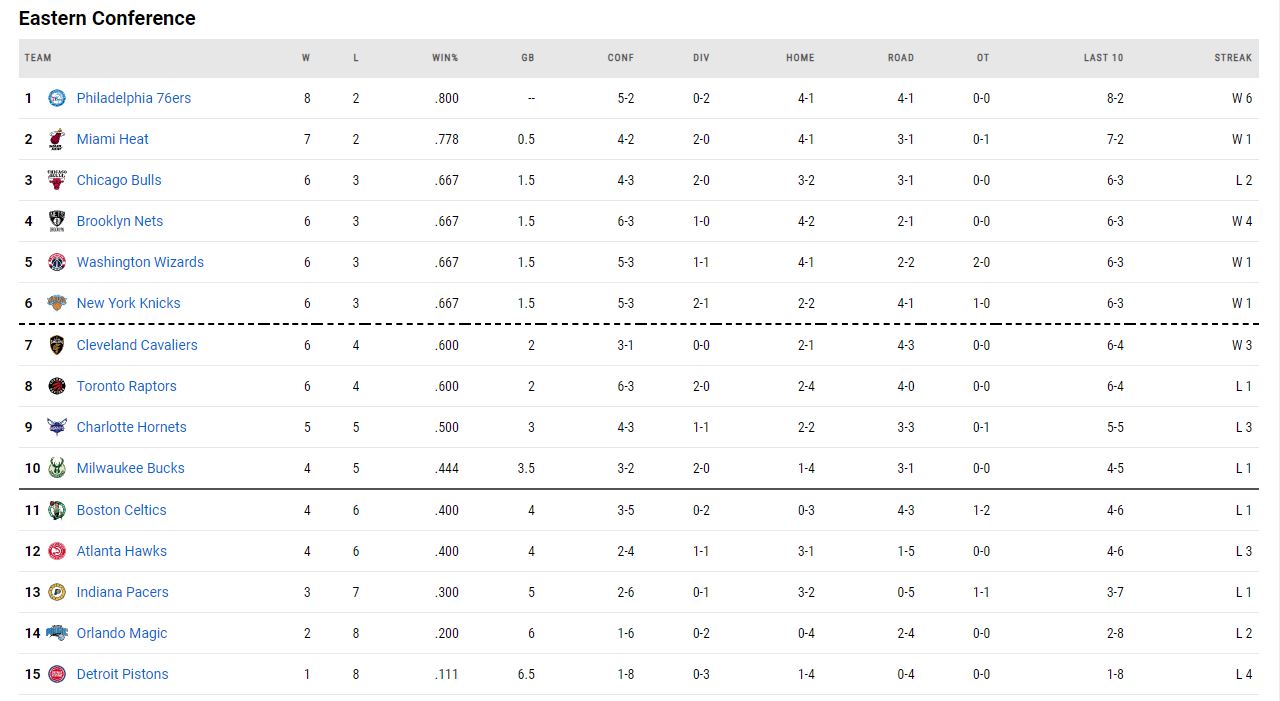
Task: Click the Philadelphia 76ers team logo
Action: [57, 98]
